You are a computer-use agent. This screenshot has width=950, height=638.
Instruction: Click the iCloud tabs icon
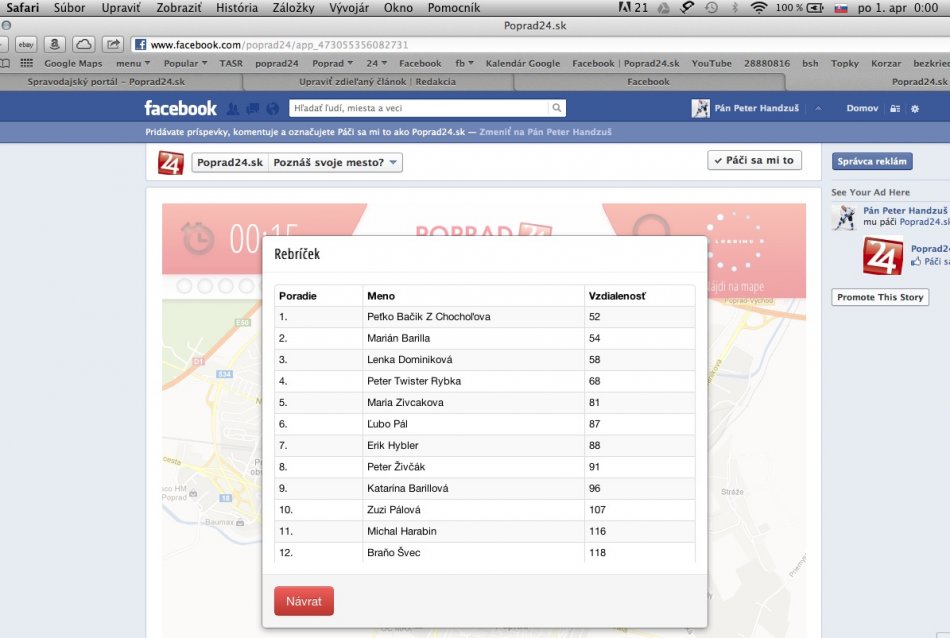pyautogui.click(x=84, y=44)
